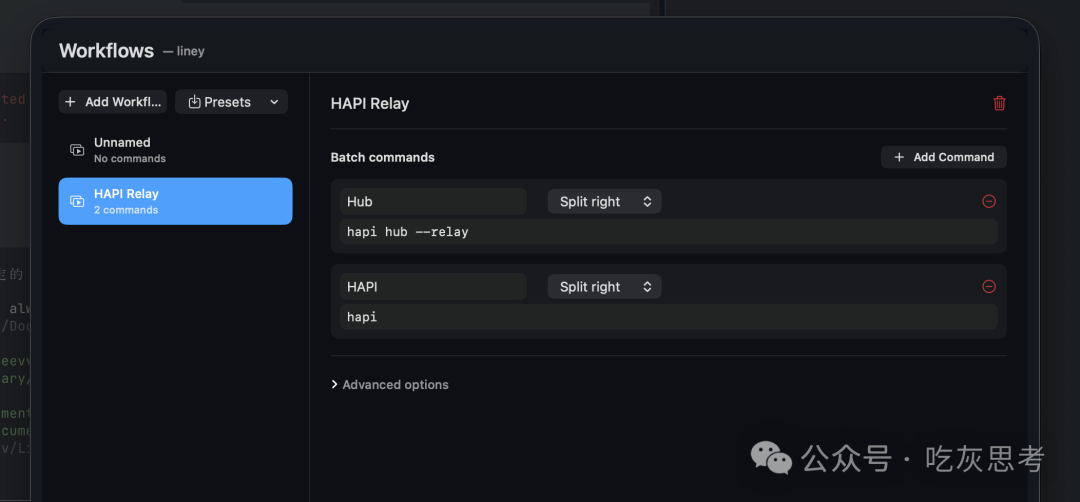The width and height of the screenshot is (1080, 502).
Task: Click the Add Command button
Action: [944, 157]
